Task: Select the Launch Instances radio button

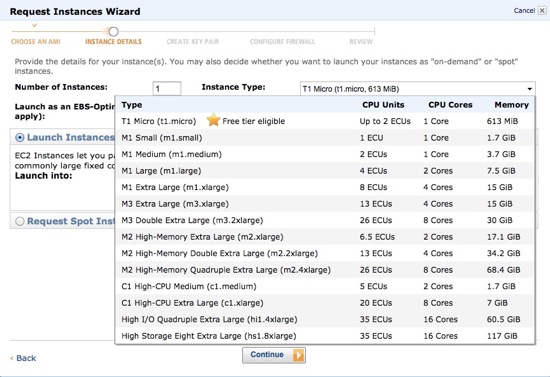Action: [x=20, y=138]
